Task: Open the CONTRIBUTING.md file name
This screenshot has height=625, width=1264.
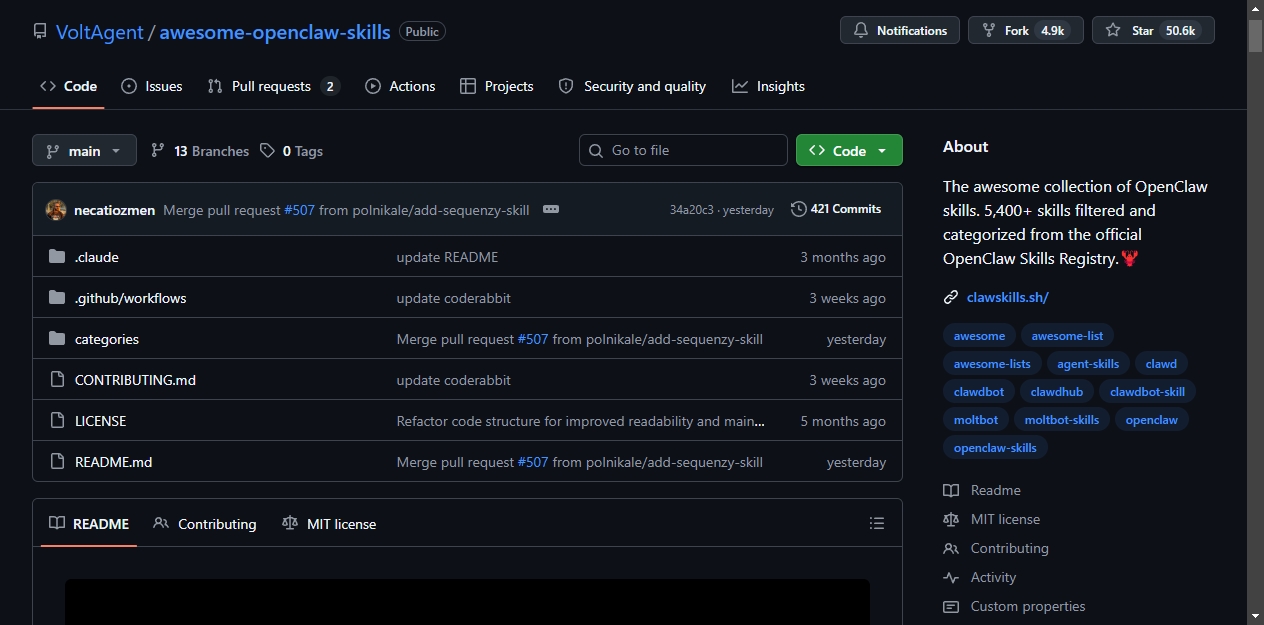Action: [135, 380]
